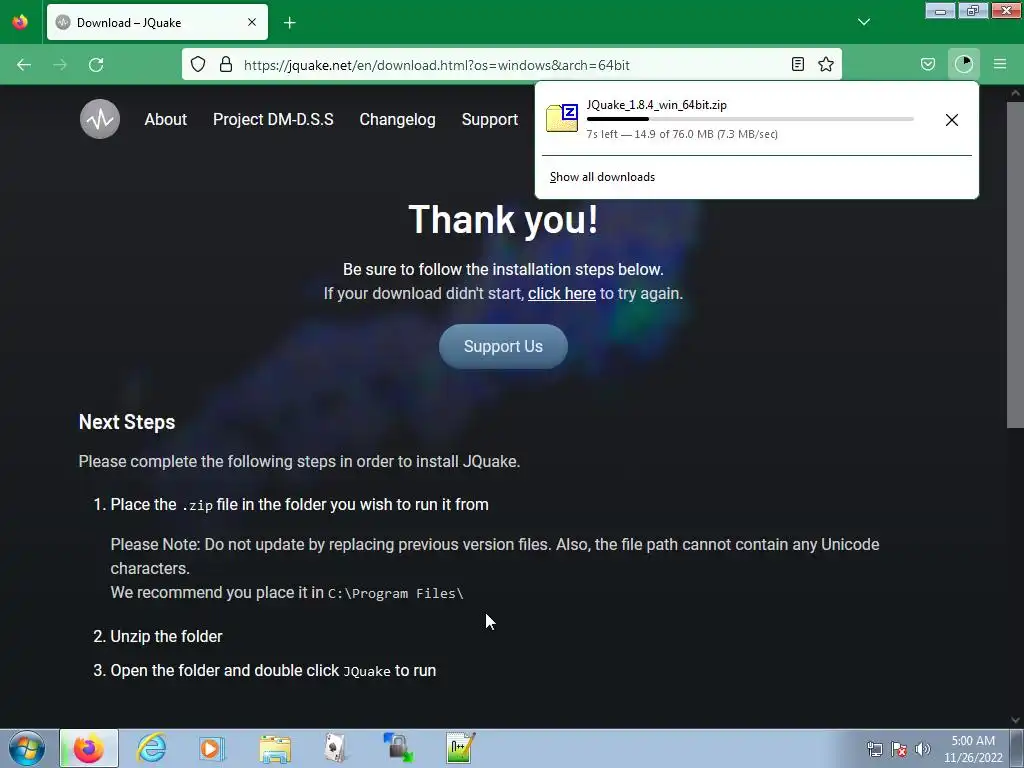The height and width of the screenshot is (768, 1024).
Task: Go back with the browser back arrow
Action: [x=24, y=65]
